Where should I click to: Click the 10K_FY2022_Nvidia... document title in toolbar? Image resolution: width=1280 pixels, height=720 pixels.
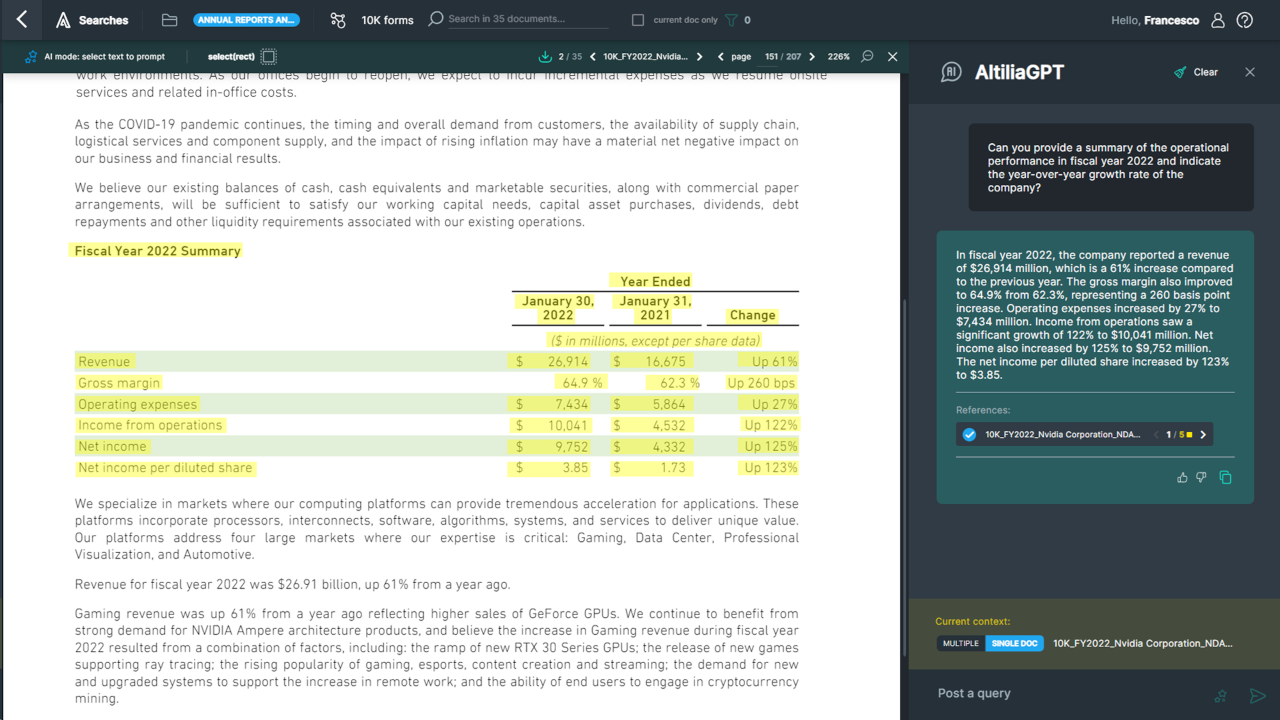(646, 57)
